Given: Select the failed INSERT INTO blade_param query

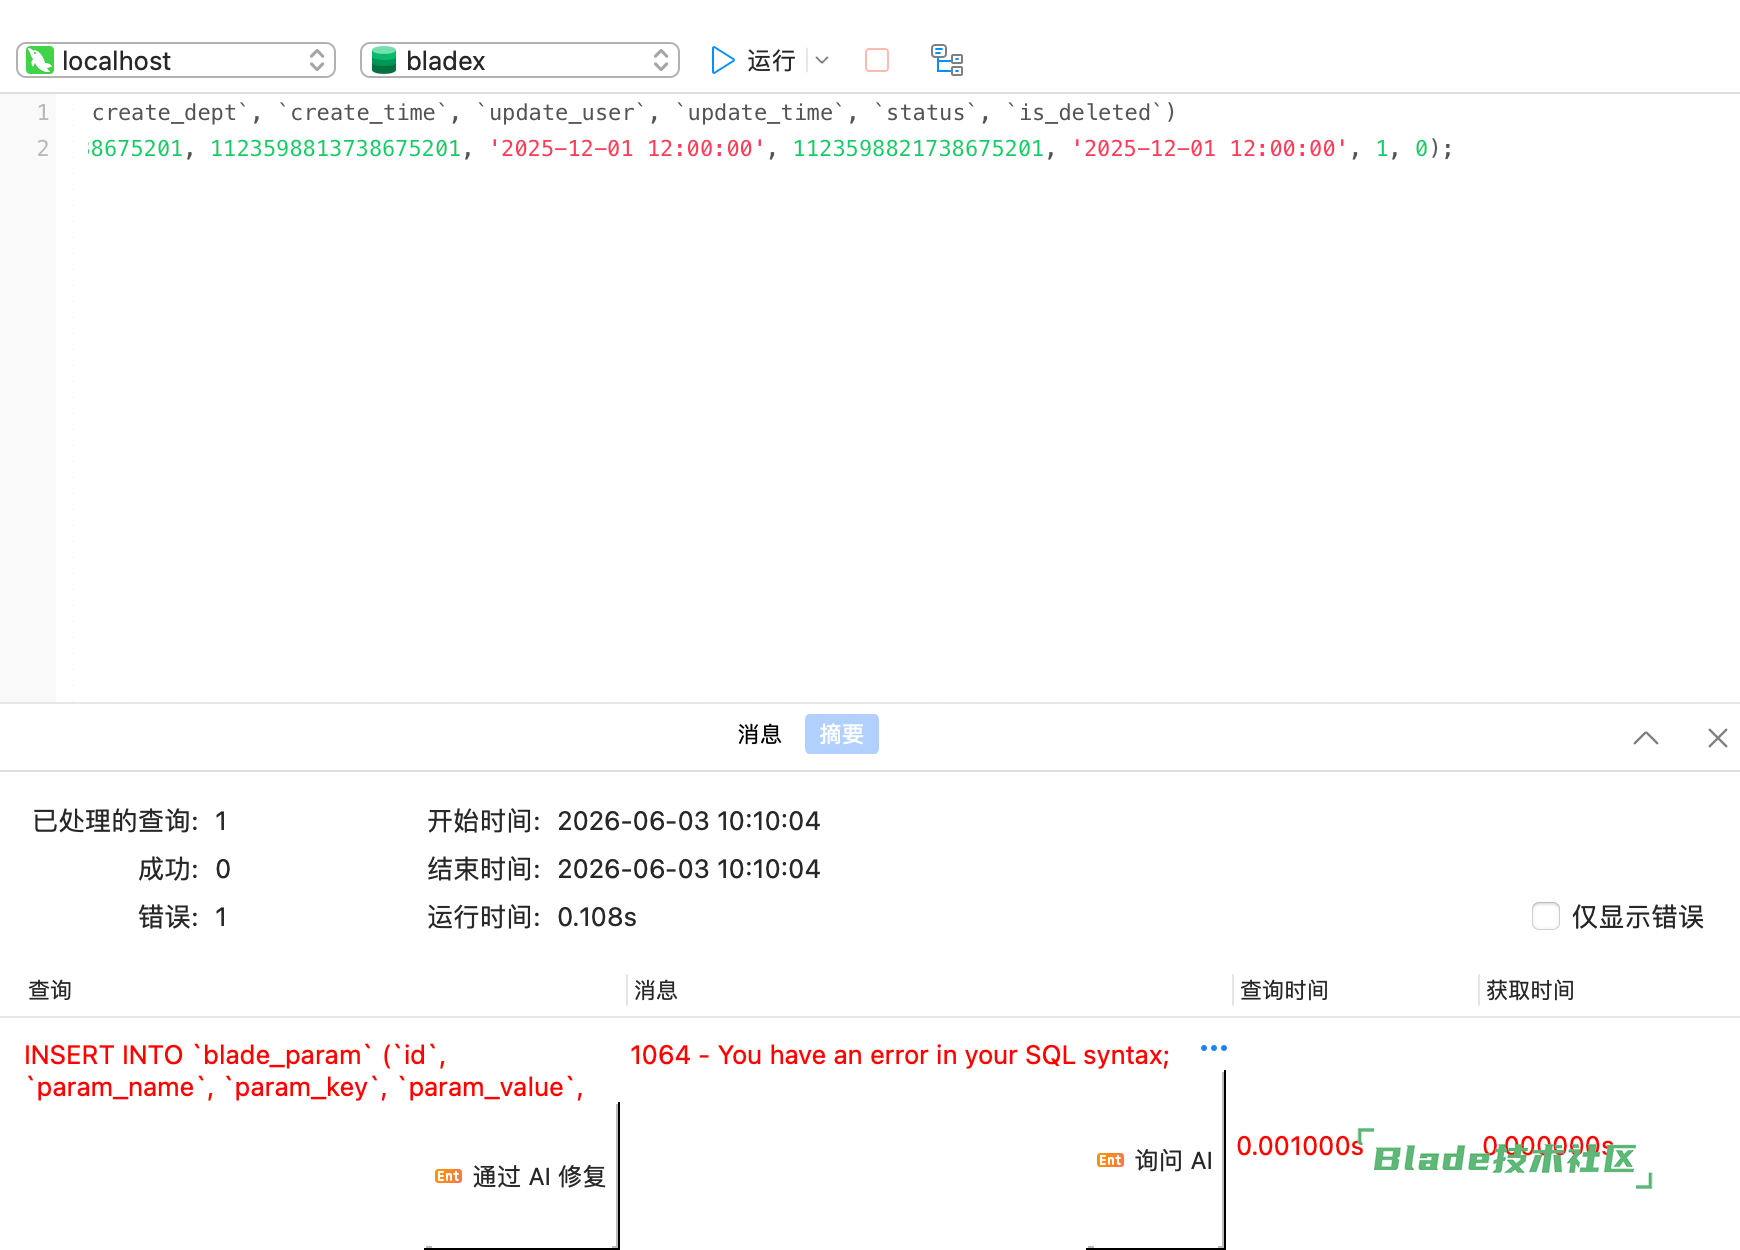Looking at the screenshot, I should (x=305, y=1071).
